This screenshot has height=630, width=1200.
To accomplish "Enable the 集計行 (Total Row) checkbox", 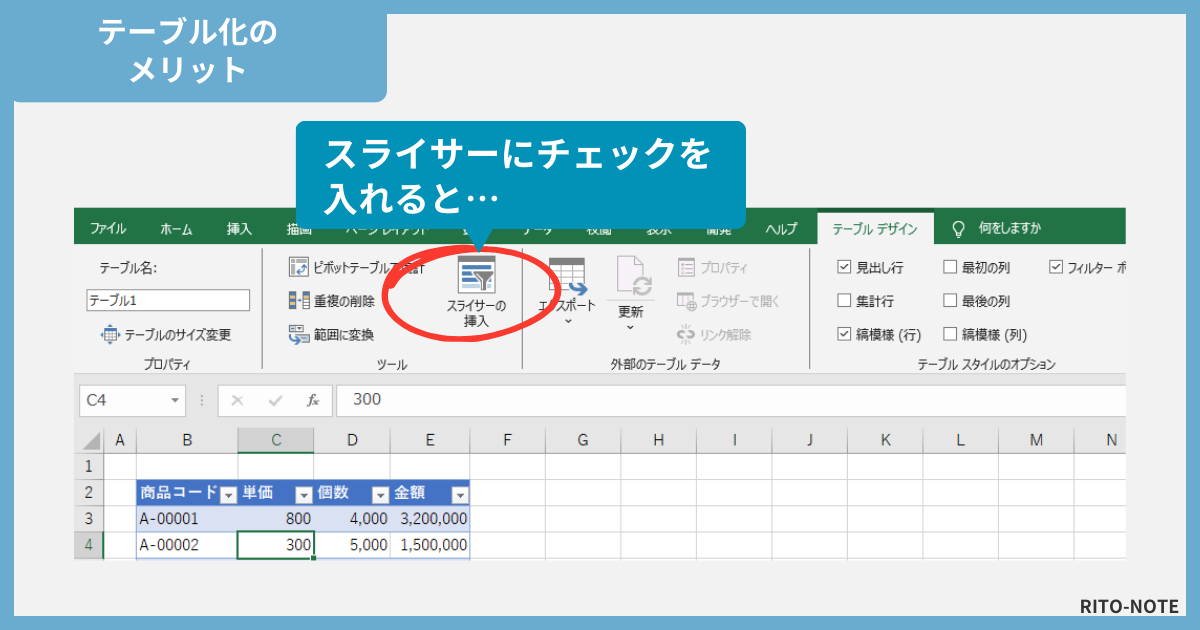I will (844, 299).
